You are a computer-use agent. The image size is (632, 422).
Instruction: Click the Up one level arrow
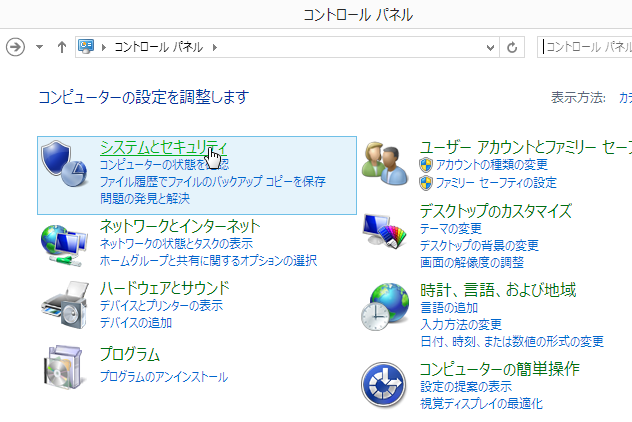[x=62, y=47]
